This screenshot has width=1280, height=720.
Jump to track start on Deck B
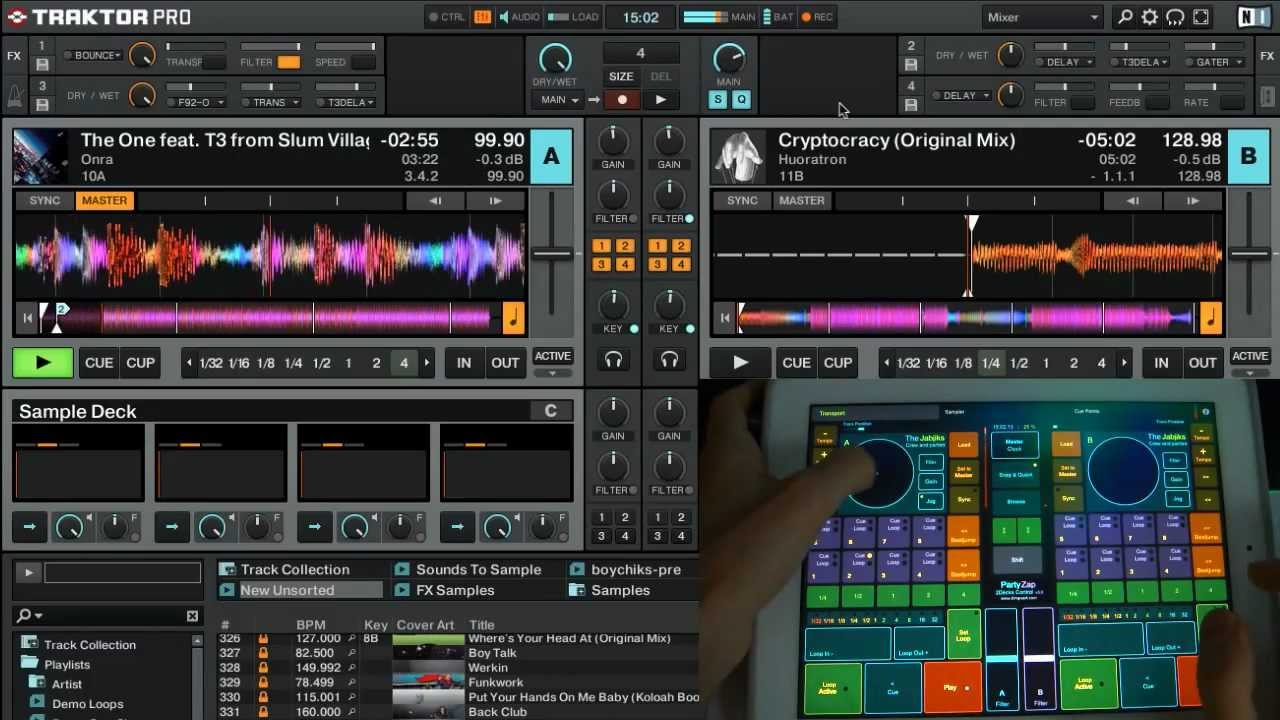point(725,318)
